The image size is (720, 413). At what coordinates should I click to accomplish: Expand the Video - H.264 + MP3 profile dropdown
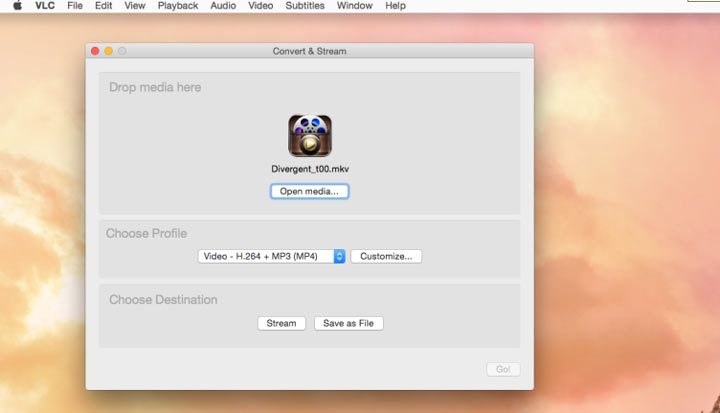tap(271, 256)
